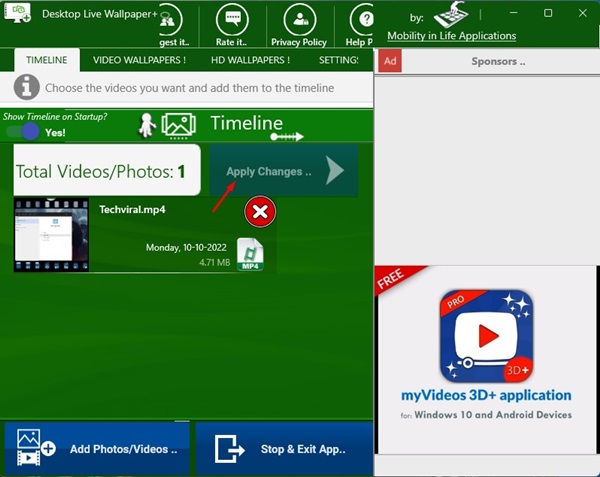Screen dimensions: 600x477
Task: Open the Mobility in Life Applications link
Action: 452,36
